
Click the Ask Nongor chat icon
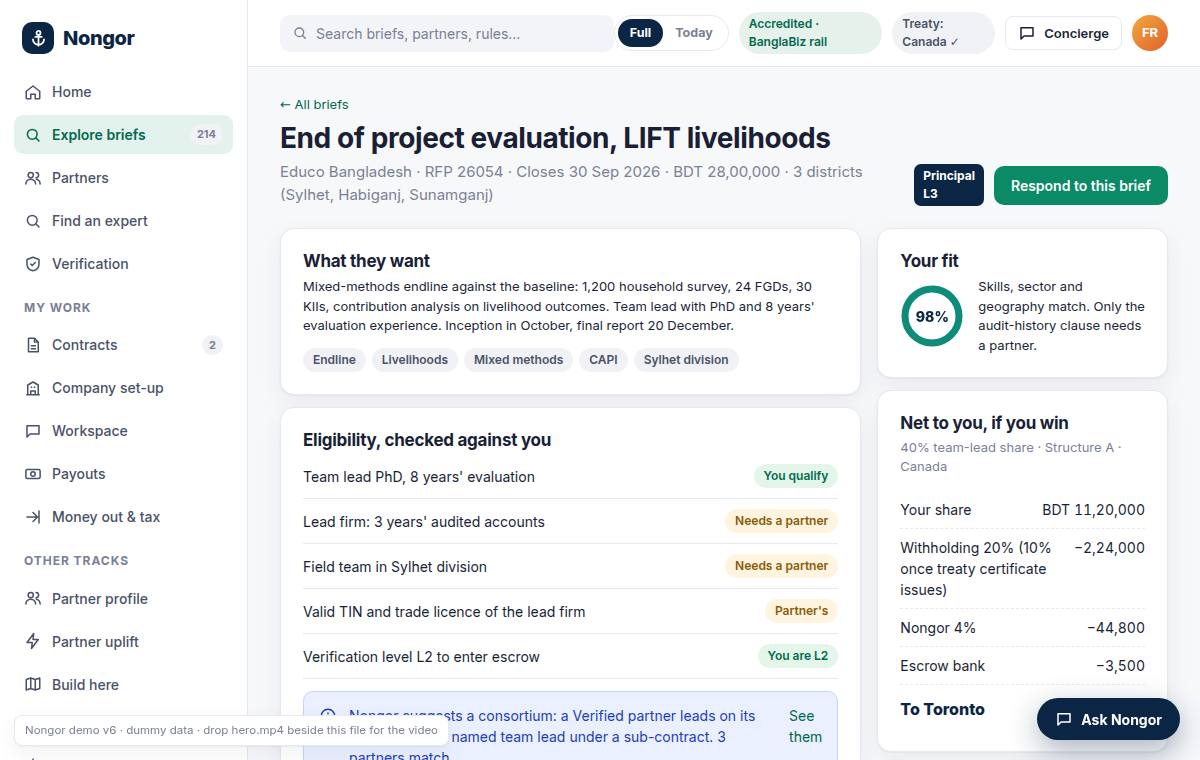[x=1064, y=719]
